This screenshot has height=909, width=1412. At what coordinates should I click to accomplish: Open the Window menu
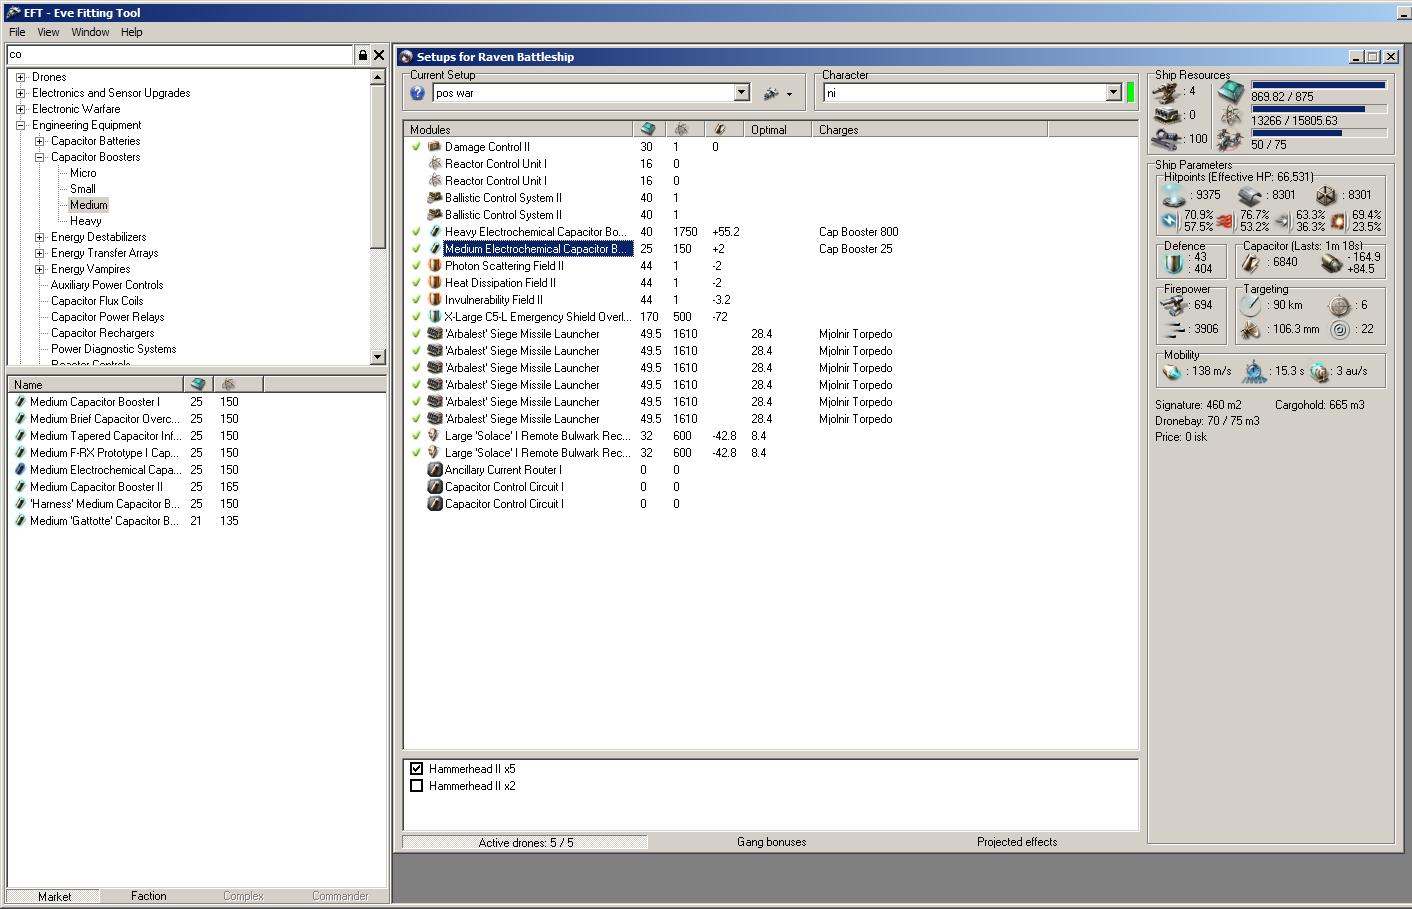(x=90, y=32)
